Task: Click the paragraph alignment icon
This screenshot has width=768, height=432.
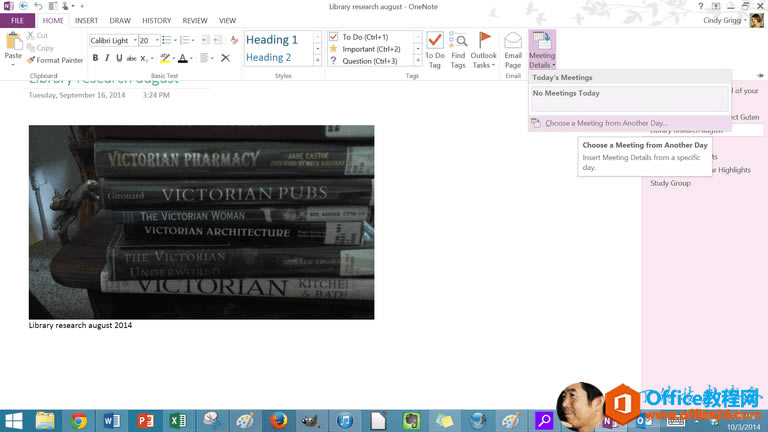Action: 204,58
